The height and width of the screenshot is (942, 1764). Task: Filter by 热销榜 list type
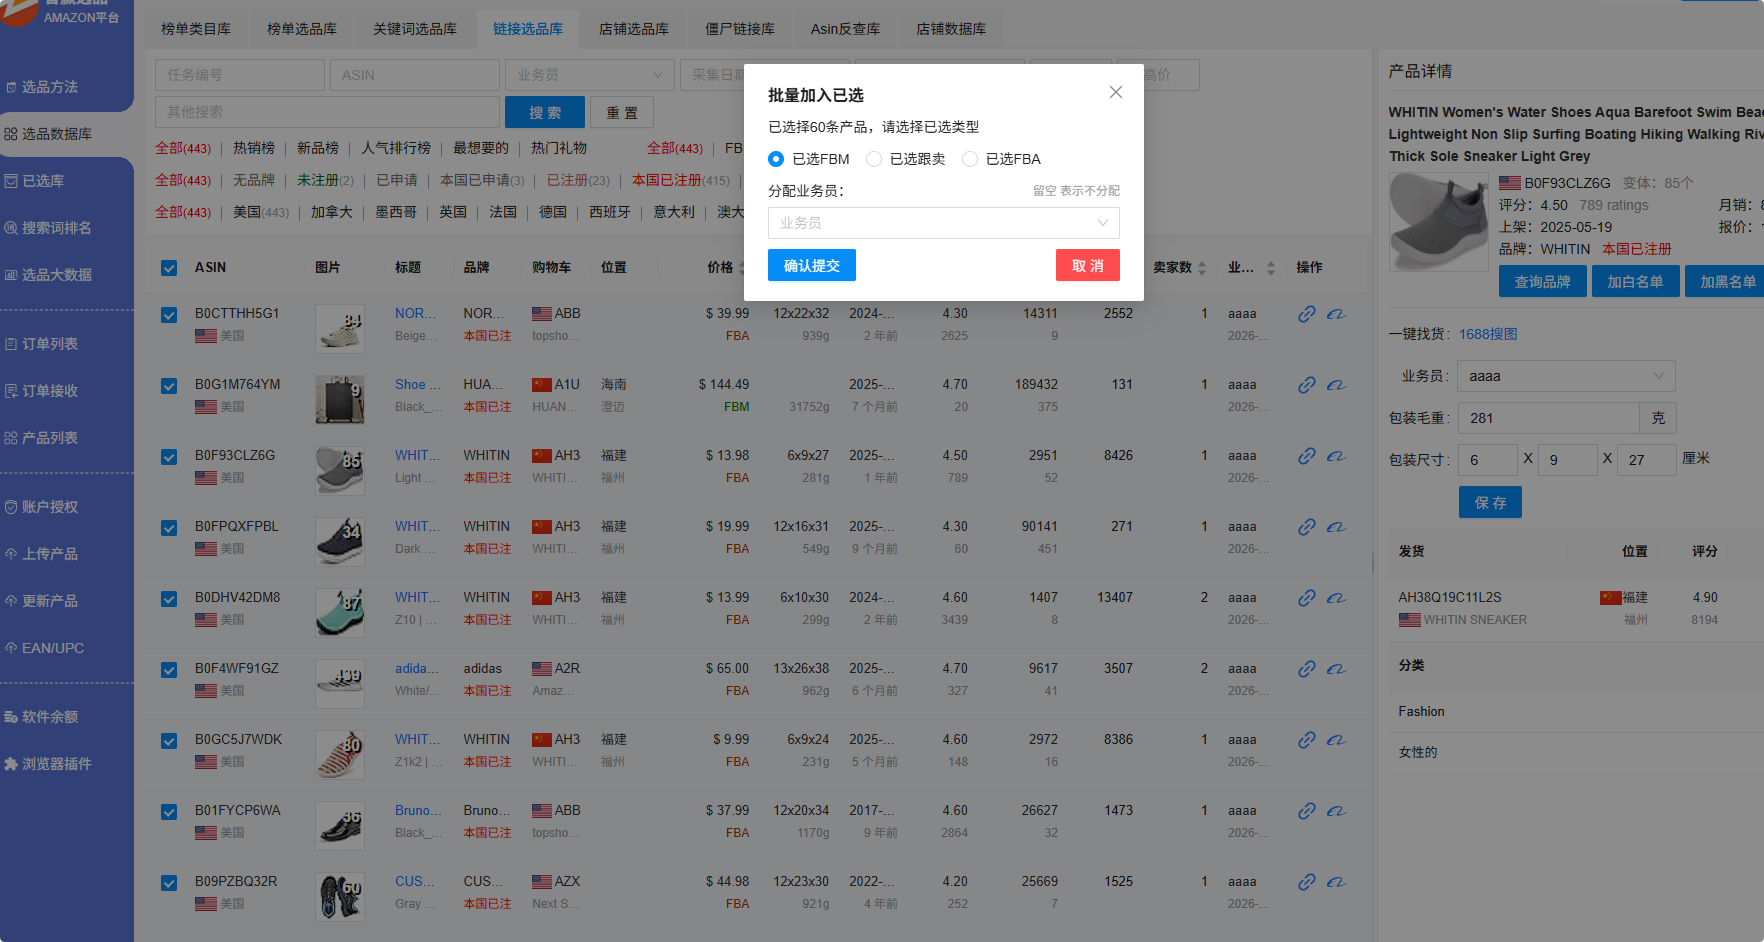(254, 148)
